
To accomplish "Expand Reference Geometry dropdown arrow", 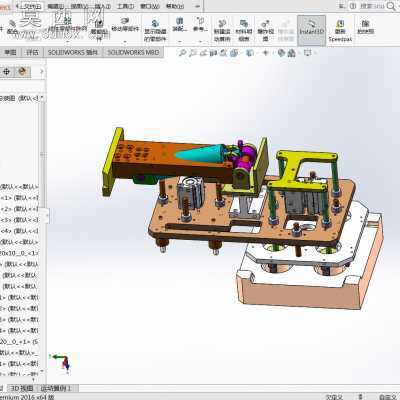I will pos(200,42).
